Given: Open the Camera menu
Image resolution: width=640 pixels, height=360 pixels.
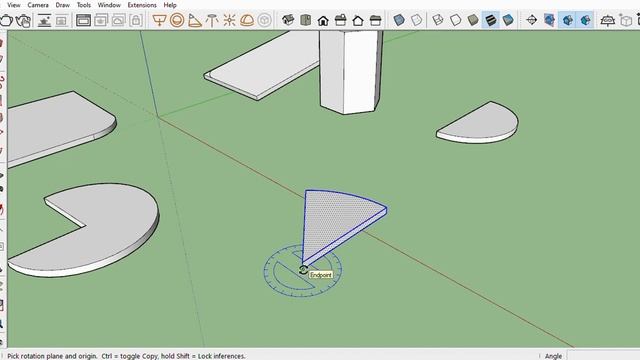Looking at the screenshot, I should click(38, 5).
